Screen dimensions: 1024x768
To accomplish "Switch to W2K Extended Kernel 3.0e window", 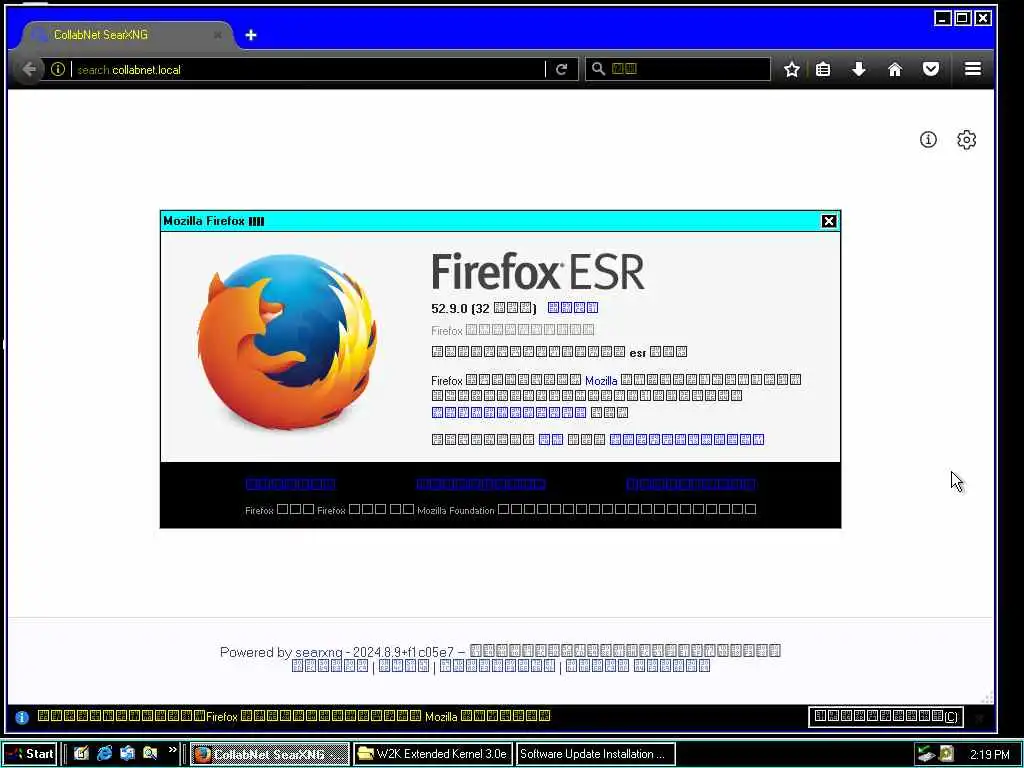I will [x=433, y=754].
